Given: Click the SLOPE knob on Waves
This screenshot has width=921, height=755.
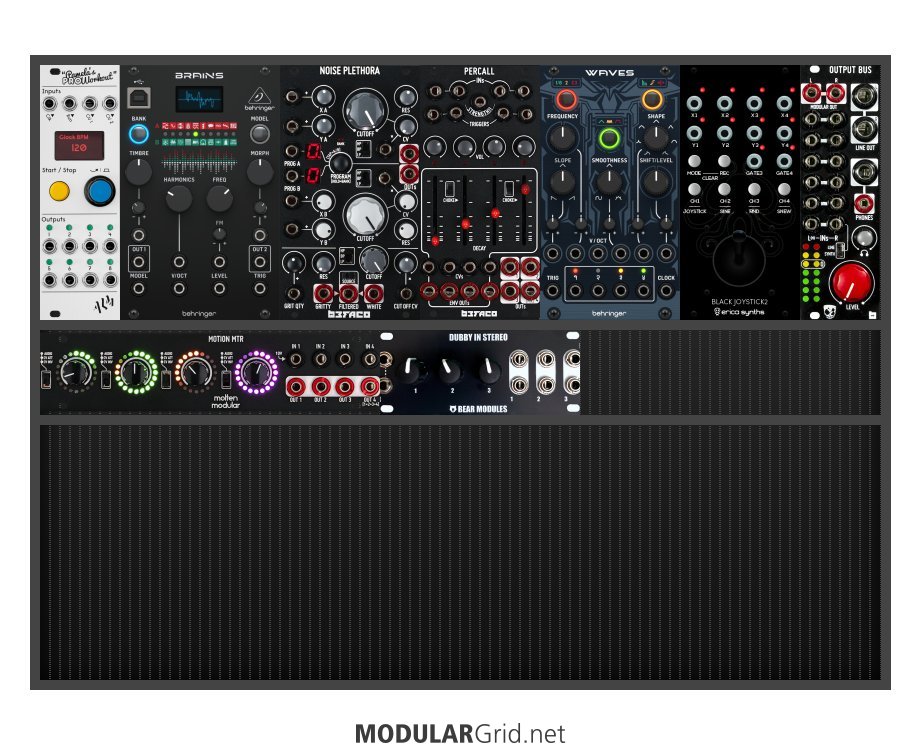Looking at the screenshot, I should click(562, 182).
